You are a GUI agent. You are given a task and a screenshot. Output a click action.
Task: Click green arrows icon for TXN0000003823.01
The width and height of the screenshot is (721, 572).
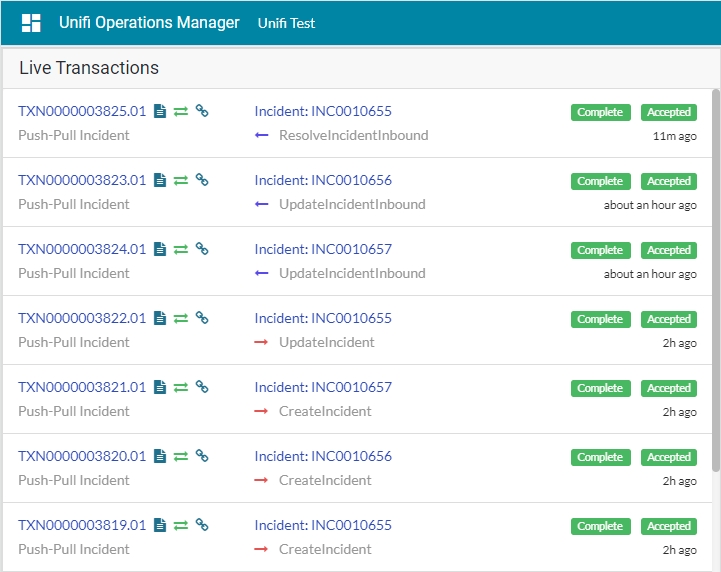pyautogui.click(x=181, y=181)
